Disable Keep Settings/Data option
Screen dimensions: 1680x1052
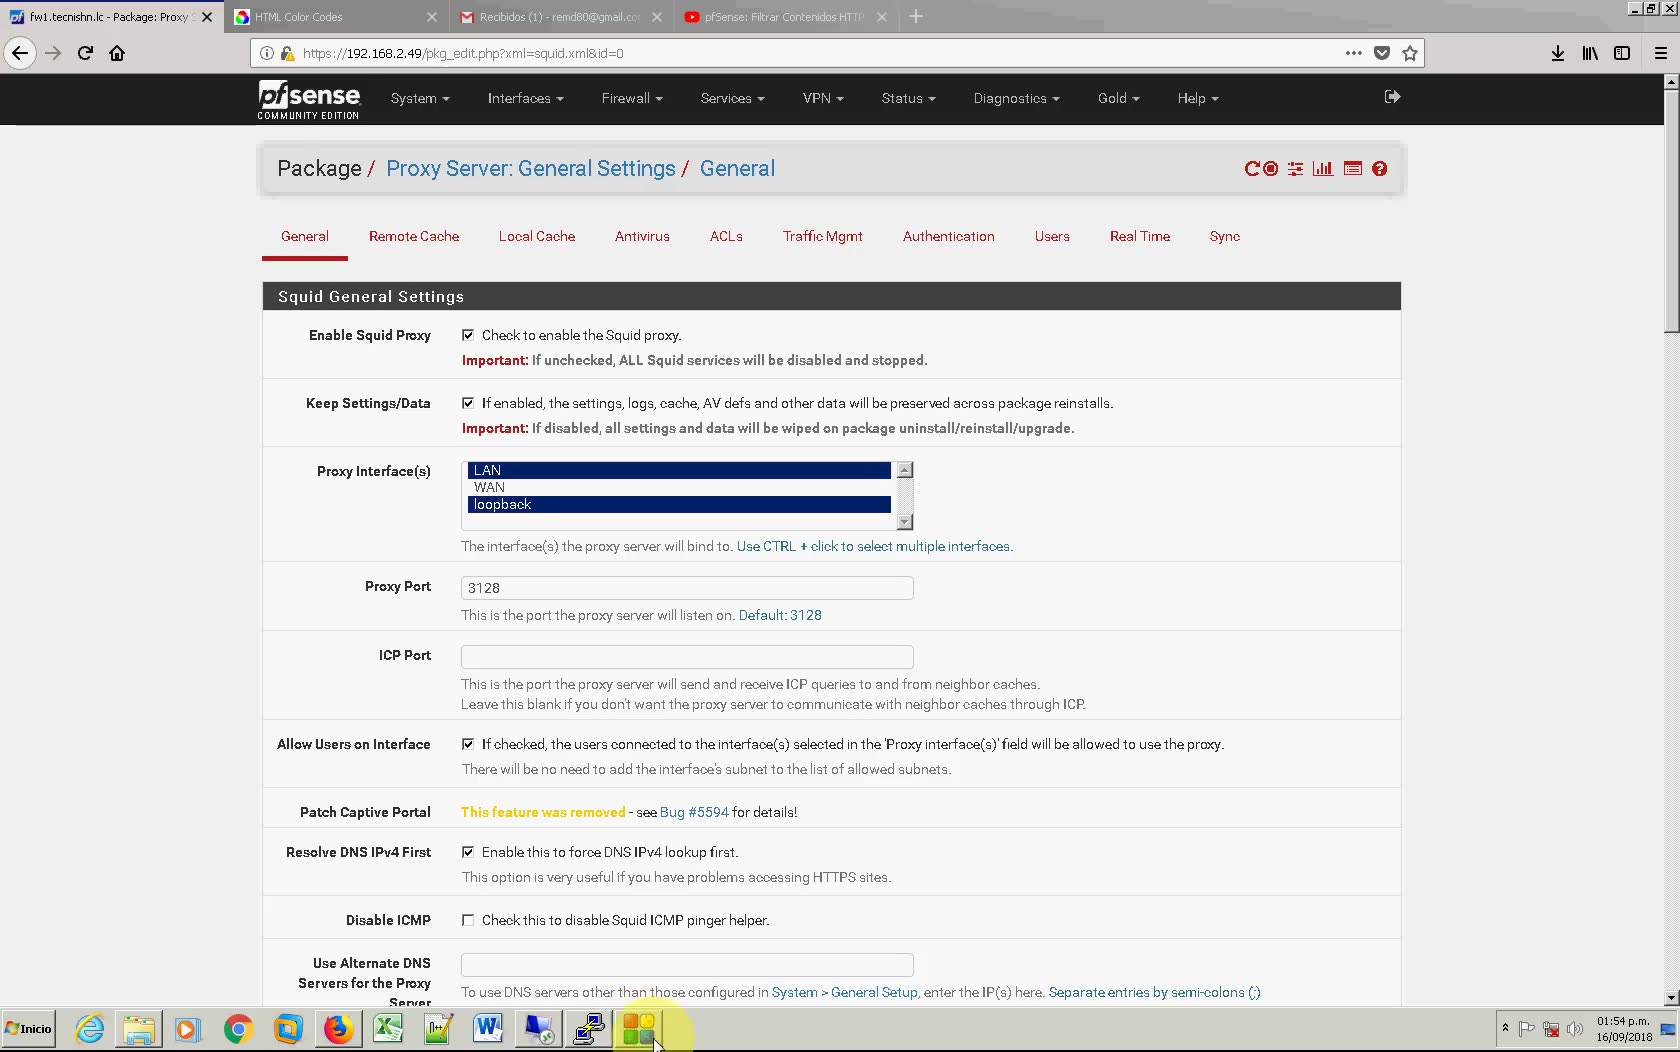click(468, 402)
